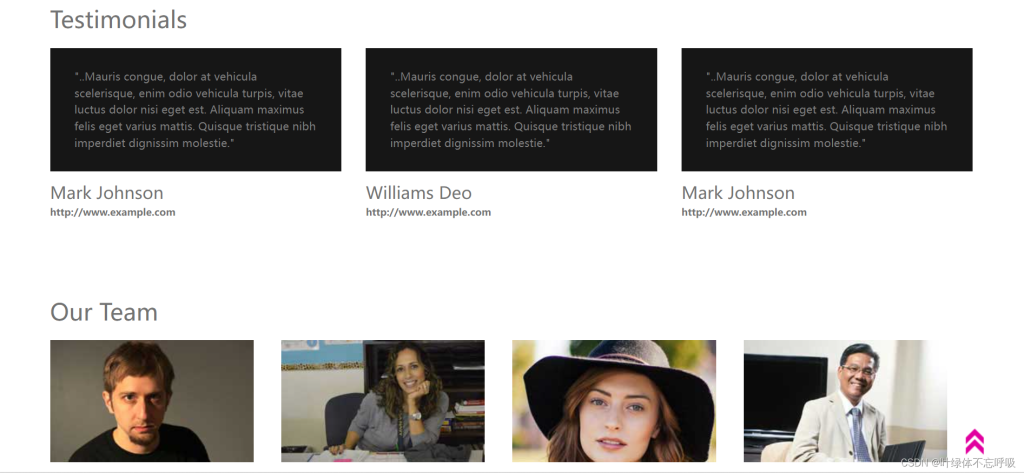The height and width of the screenshot is (473, 1024).
Task: Open team photo of man in black shirt
Action: pyautogui.click(x=152, y=401)
